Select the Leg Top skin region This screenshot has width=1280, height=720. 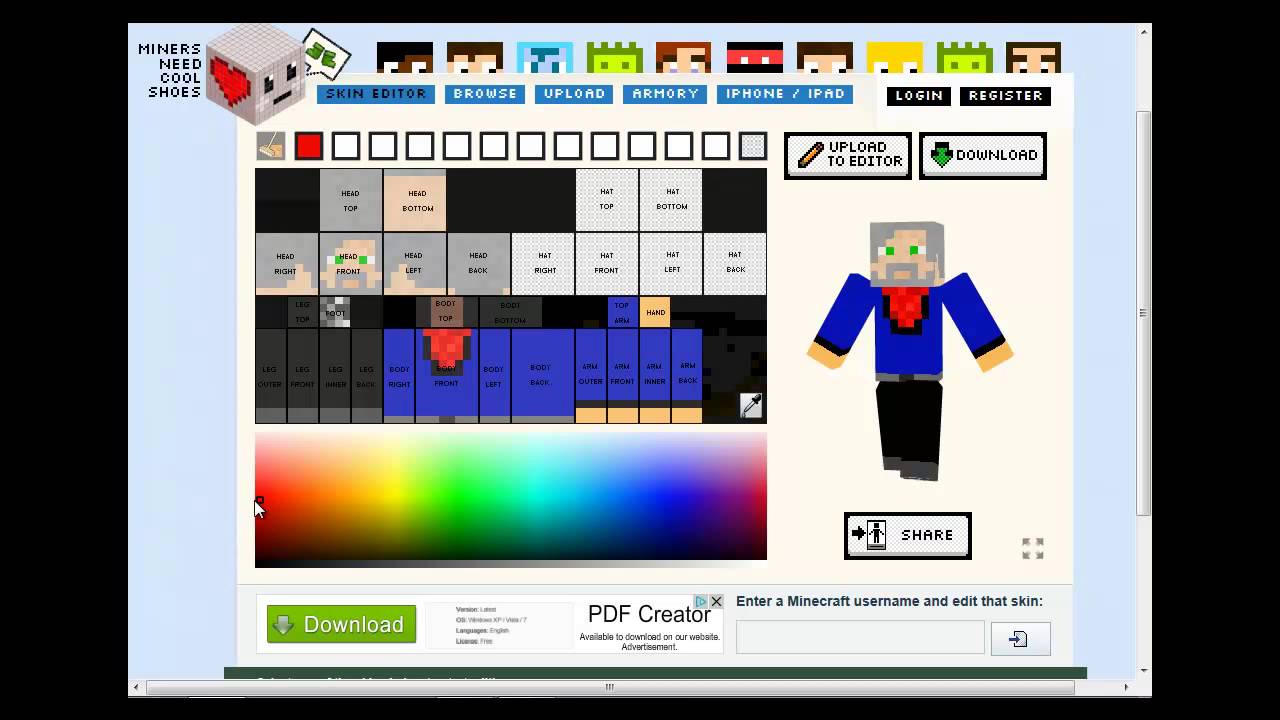303,312
